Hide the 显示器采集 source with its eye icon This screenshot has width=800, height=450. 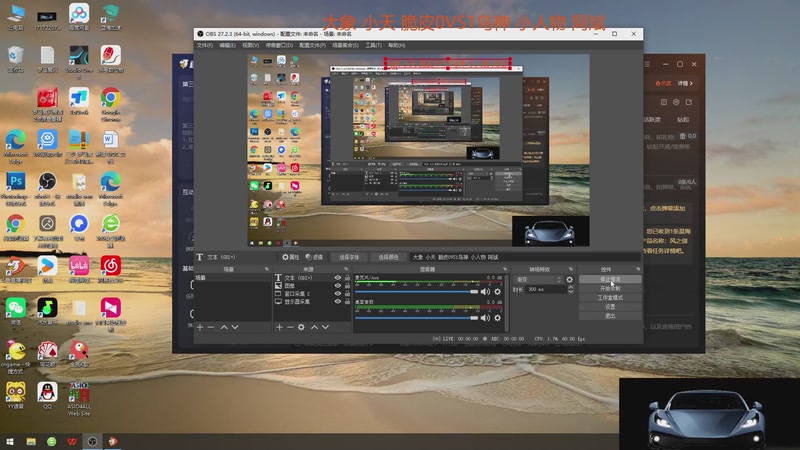[x=337, y=302]
